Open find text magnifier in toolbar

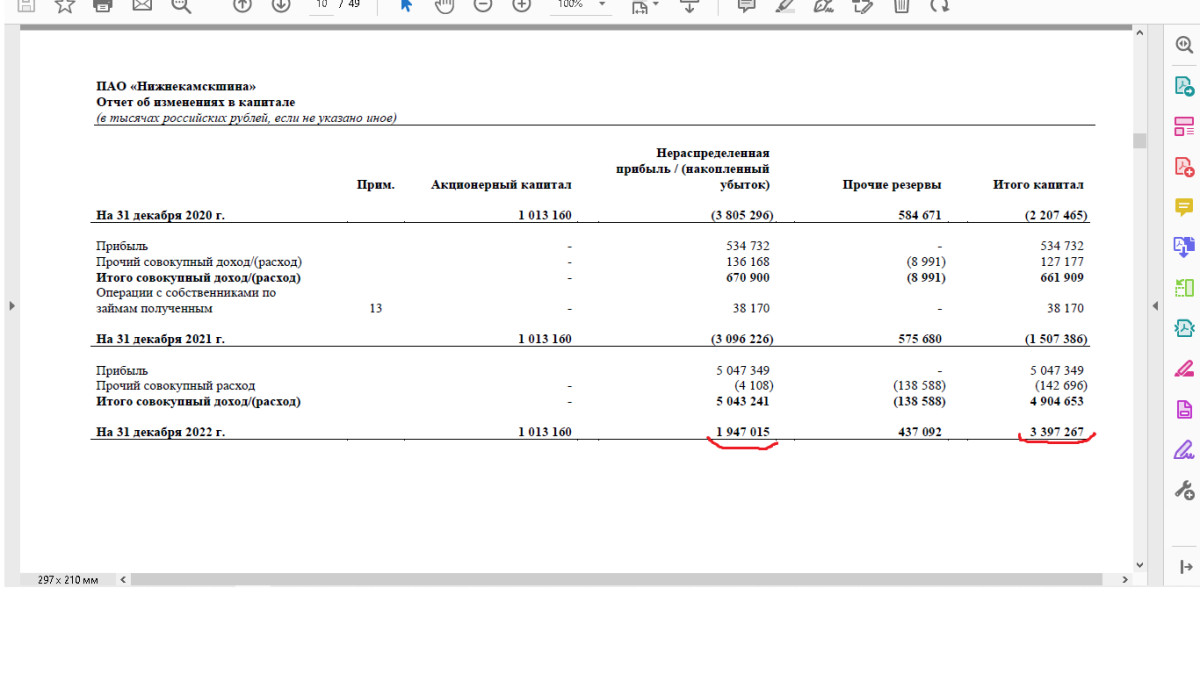[x=181, y=5]
